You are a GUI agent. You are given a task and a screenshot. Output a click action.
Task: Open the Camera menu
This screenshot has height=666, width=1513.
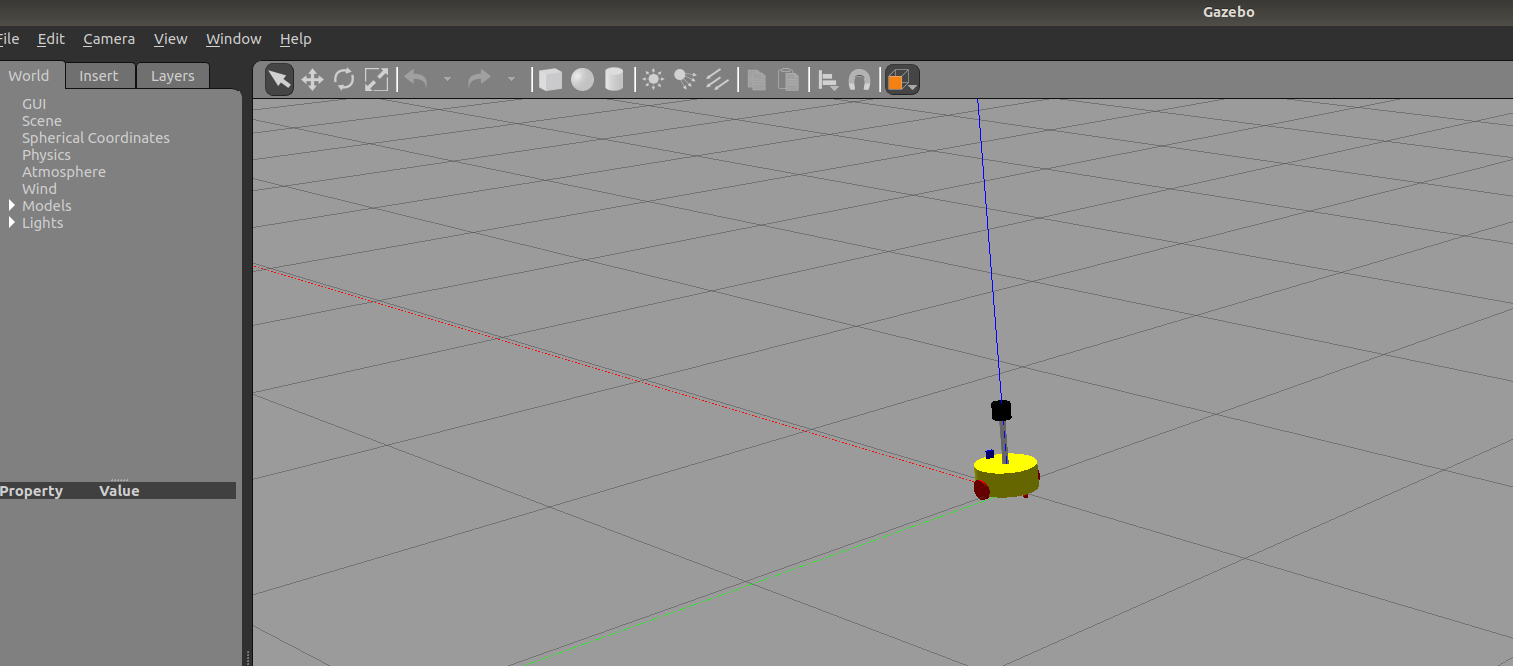(x=109, y=39)
